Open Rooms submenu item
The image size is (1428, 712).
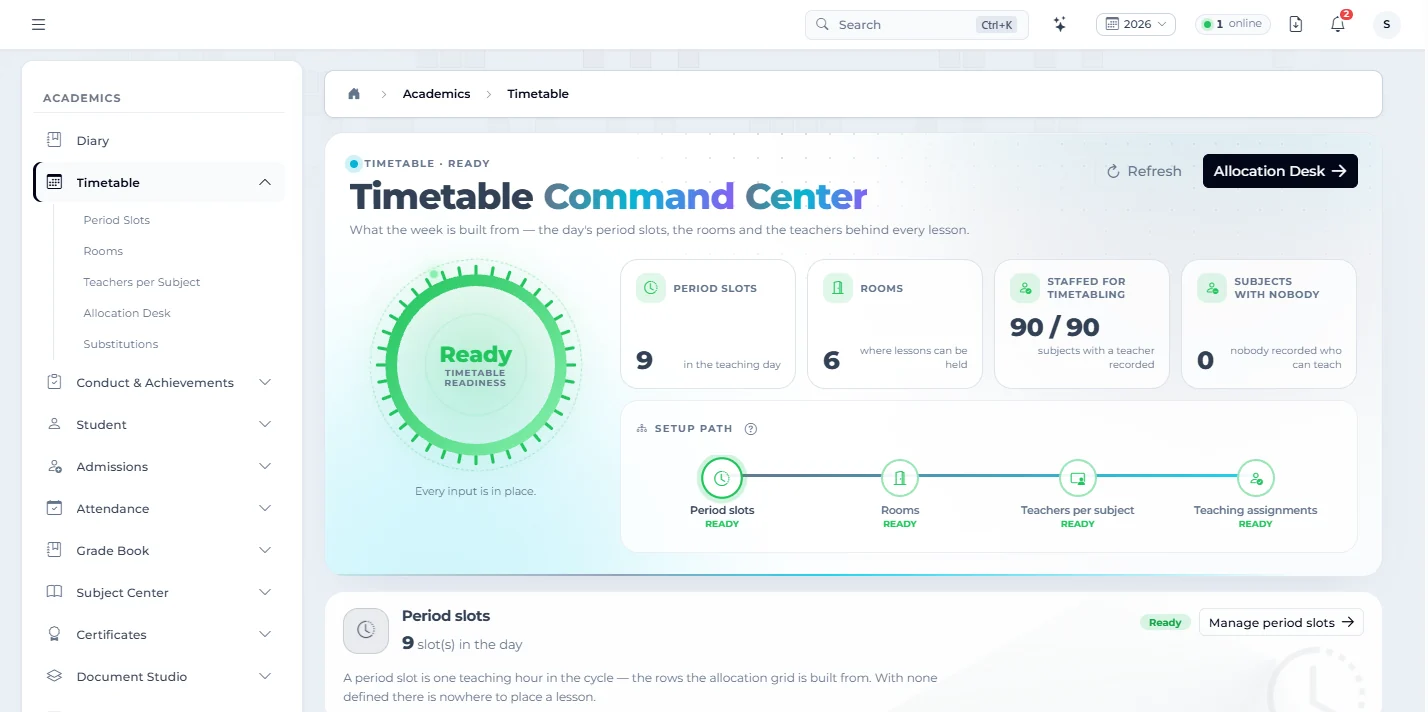pos(103,251)
